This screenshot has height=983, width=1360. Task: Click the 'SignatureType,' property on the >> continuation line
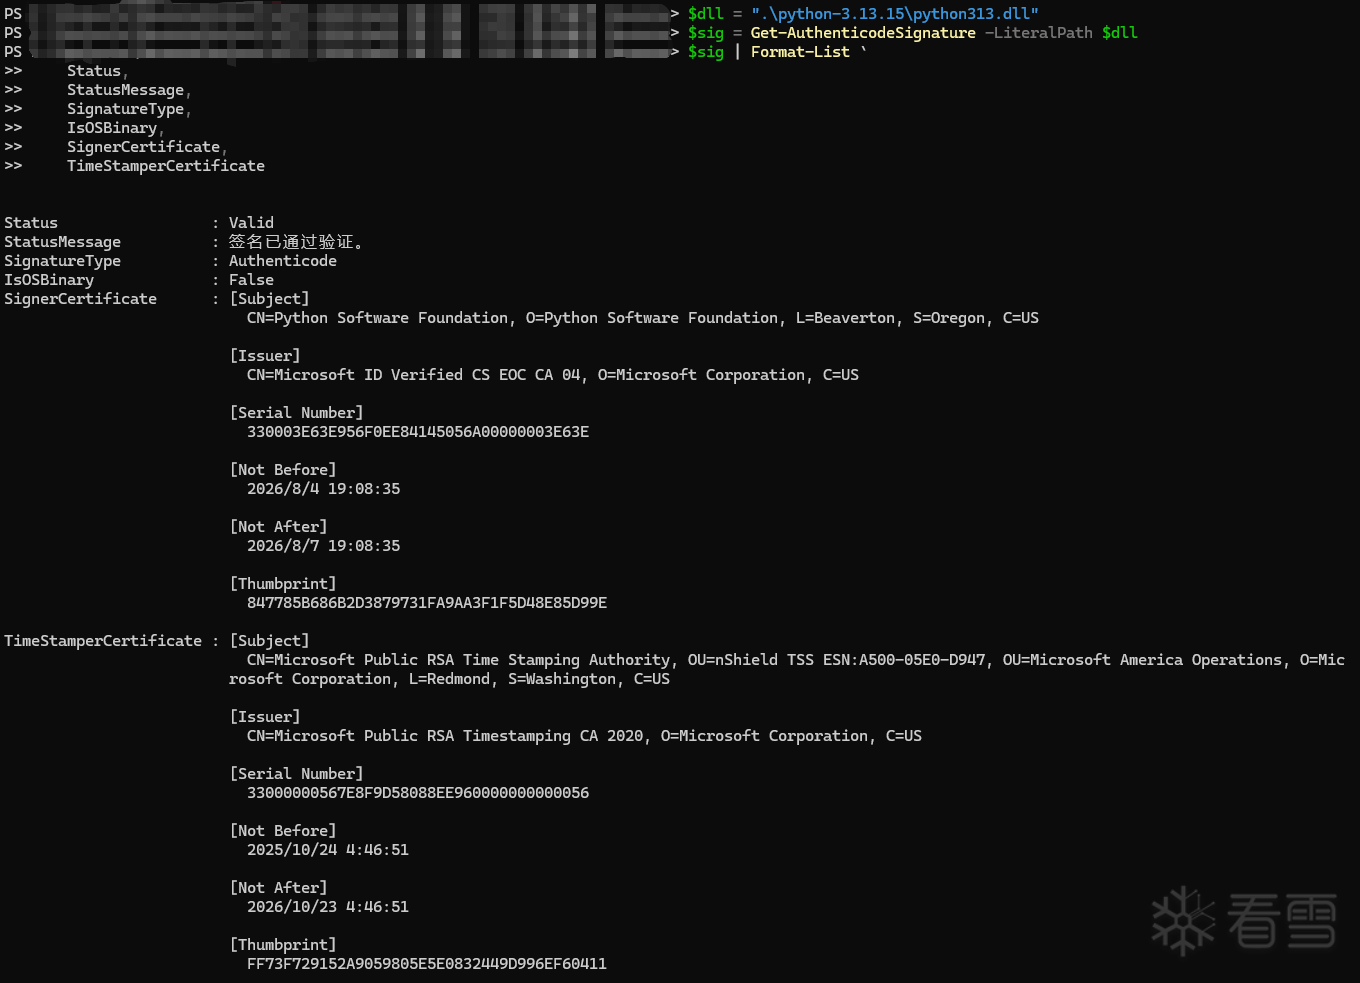pyautogui.click(x=129, y=109)
